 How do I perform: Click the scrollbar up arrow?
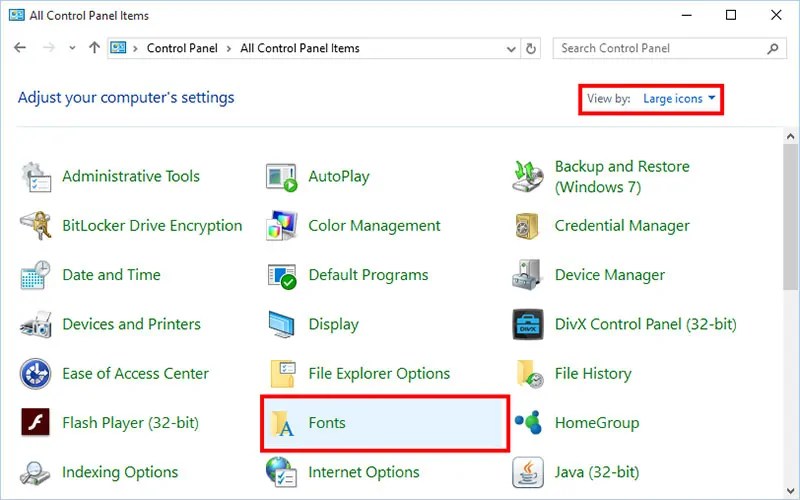[790, 137]
